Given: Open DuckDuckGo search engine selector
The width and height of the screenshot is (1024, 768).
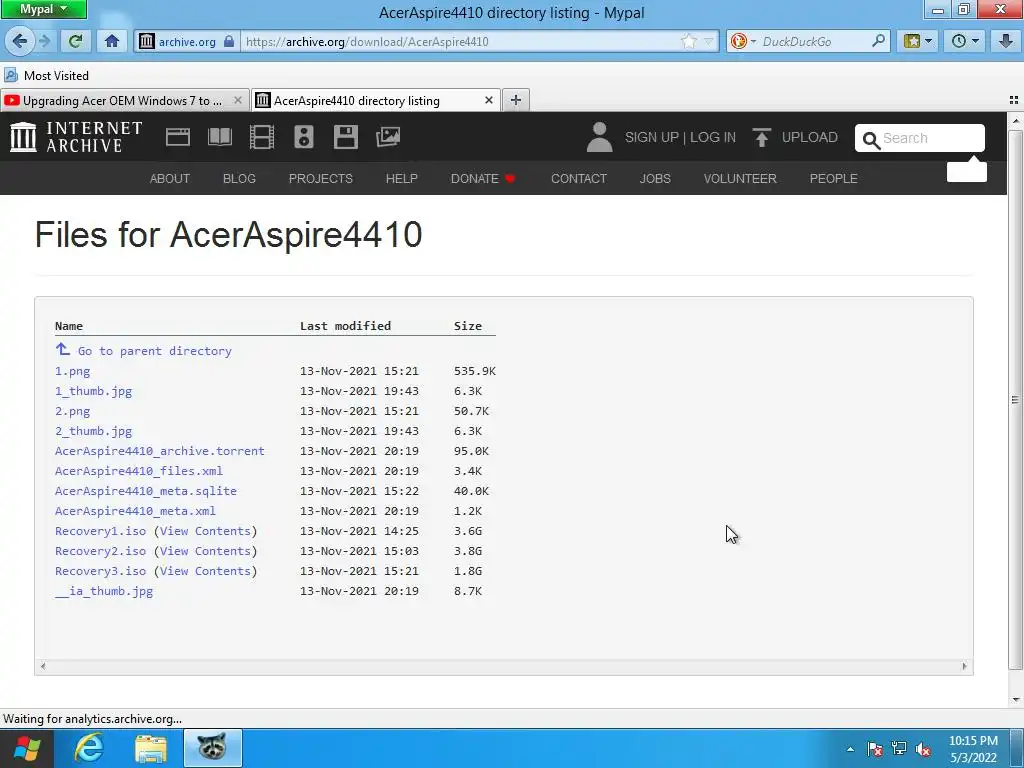Looking at the screenshot, I should tap(743, 41).
